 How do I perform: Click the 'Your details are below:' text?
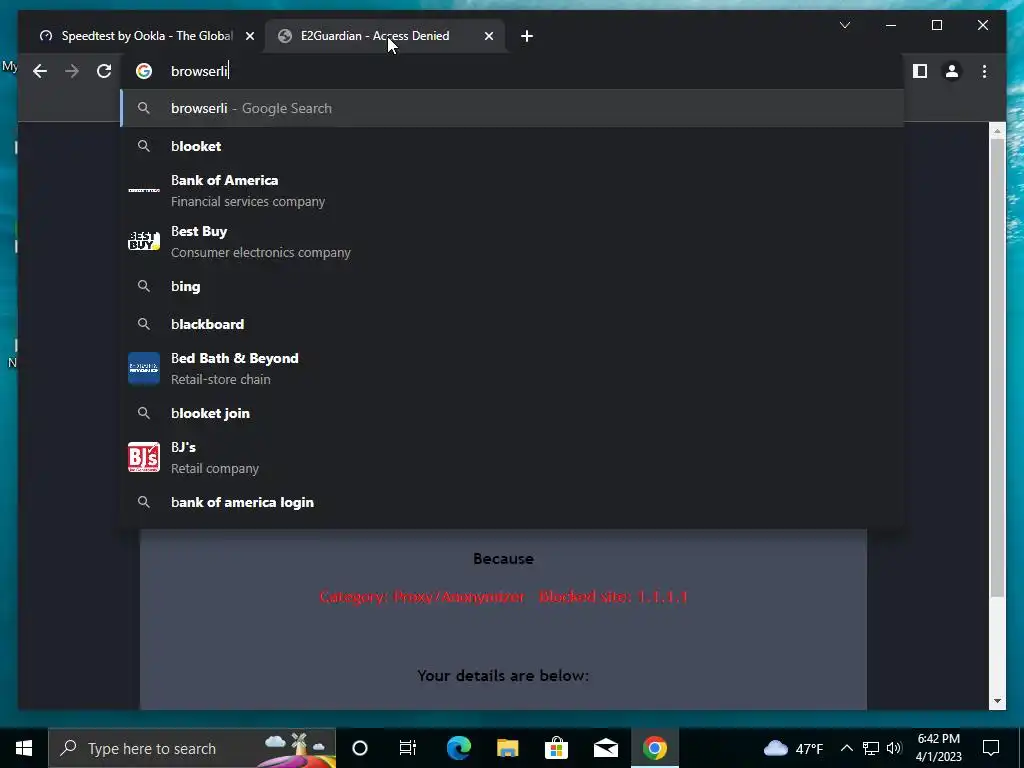tap(503, 675)
